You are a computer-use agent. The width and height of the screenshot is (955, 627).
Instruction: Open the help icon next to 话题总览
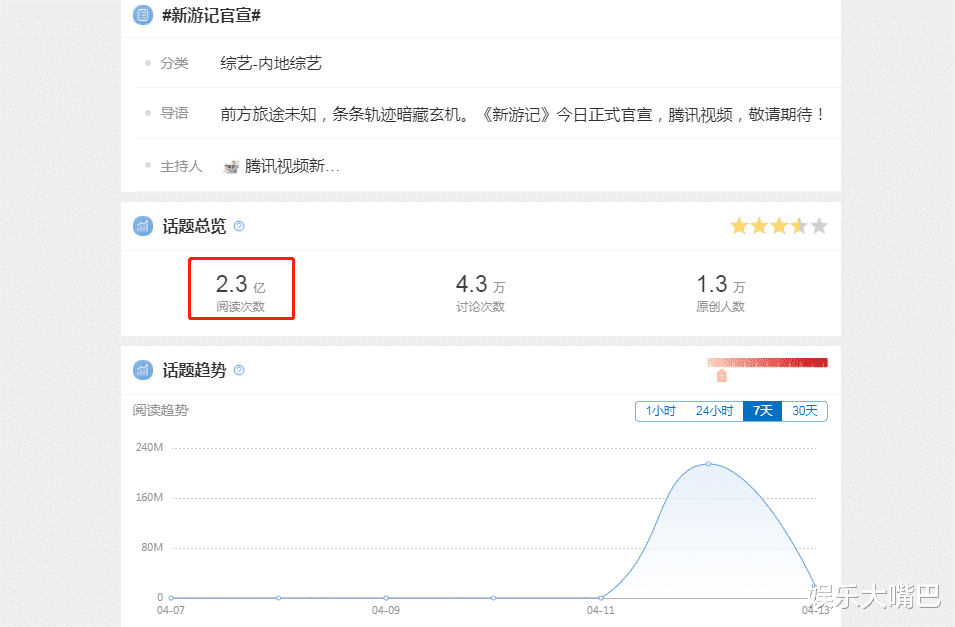click(239, 226)
